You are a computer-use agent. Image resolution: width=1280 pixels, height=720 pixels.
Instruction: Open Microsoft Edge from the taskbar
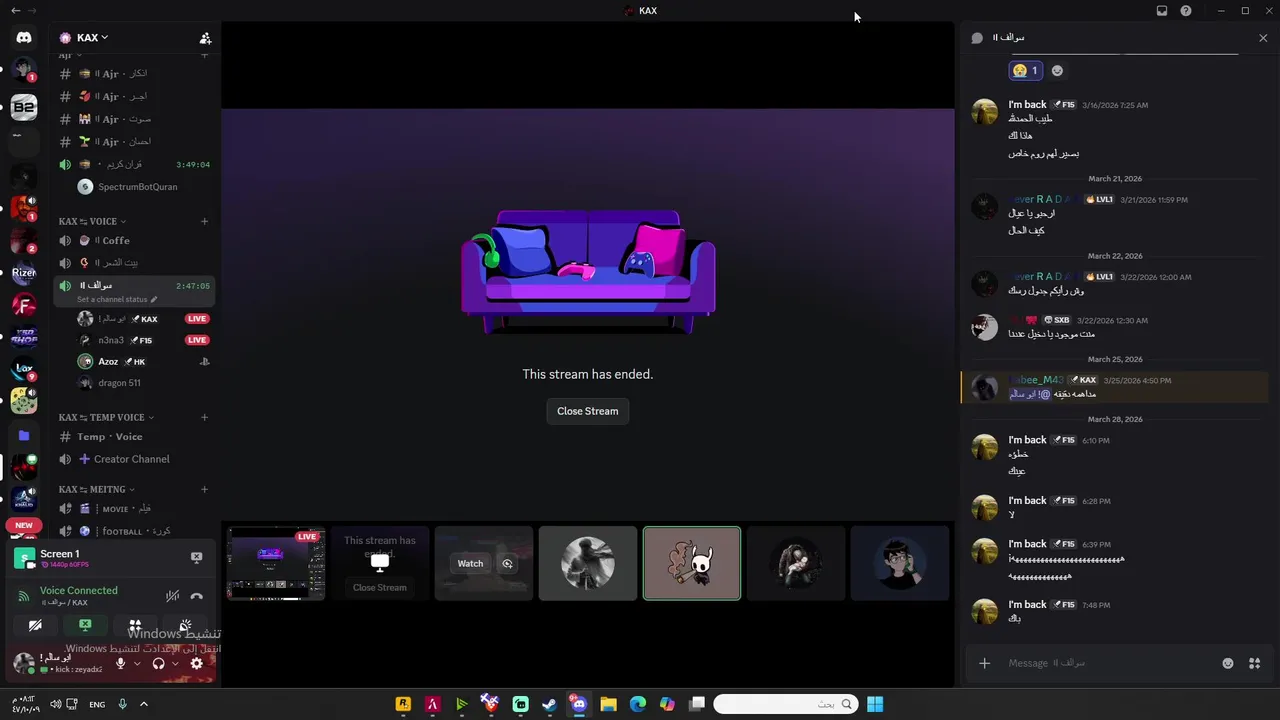point(638,704)
